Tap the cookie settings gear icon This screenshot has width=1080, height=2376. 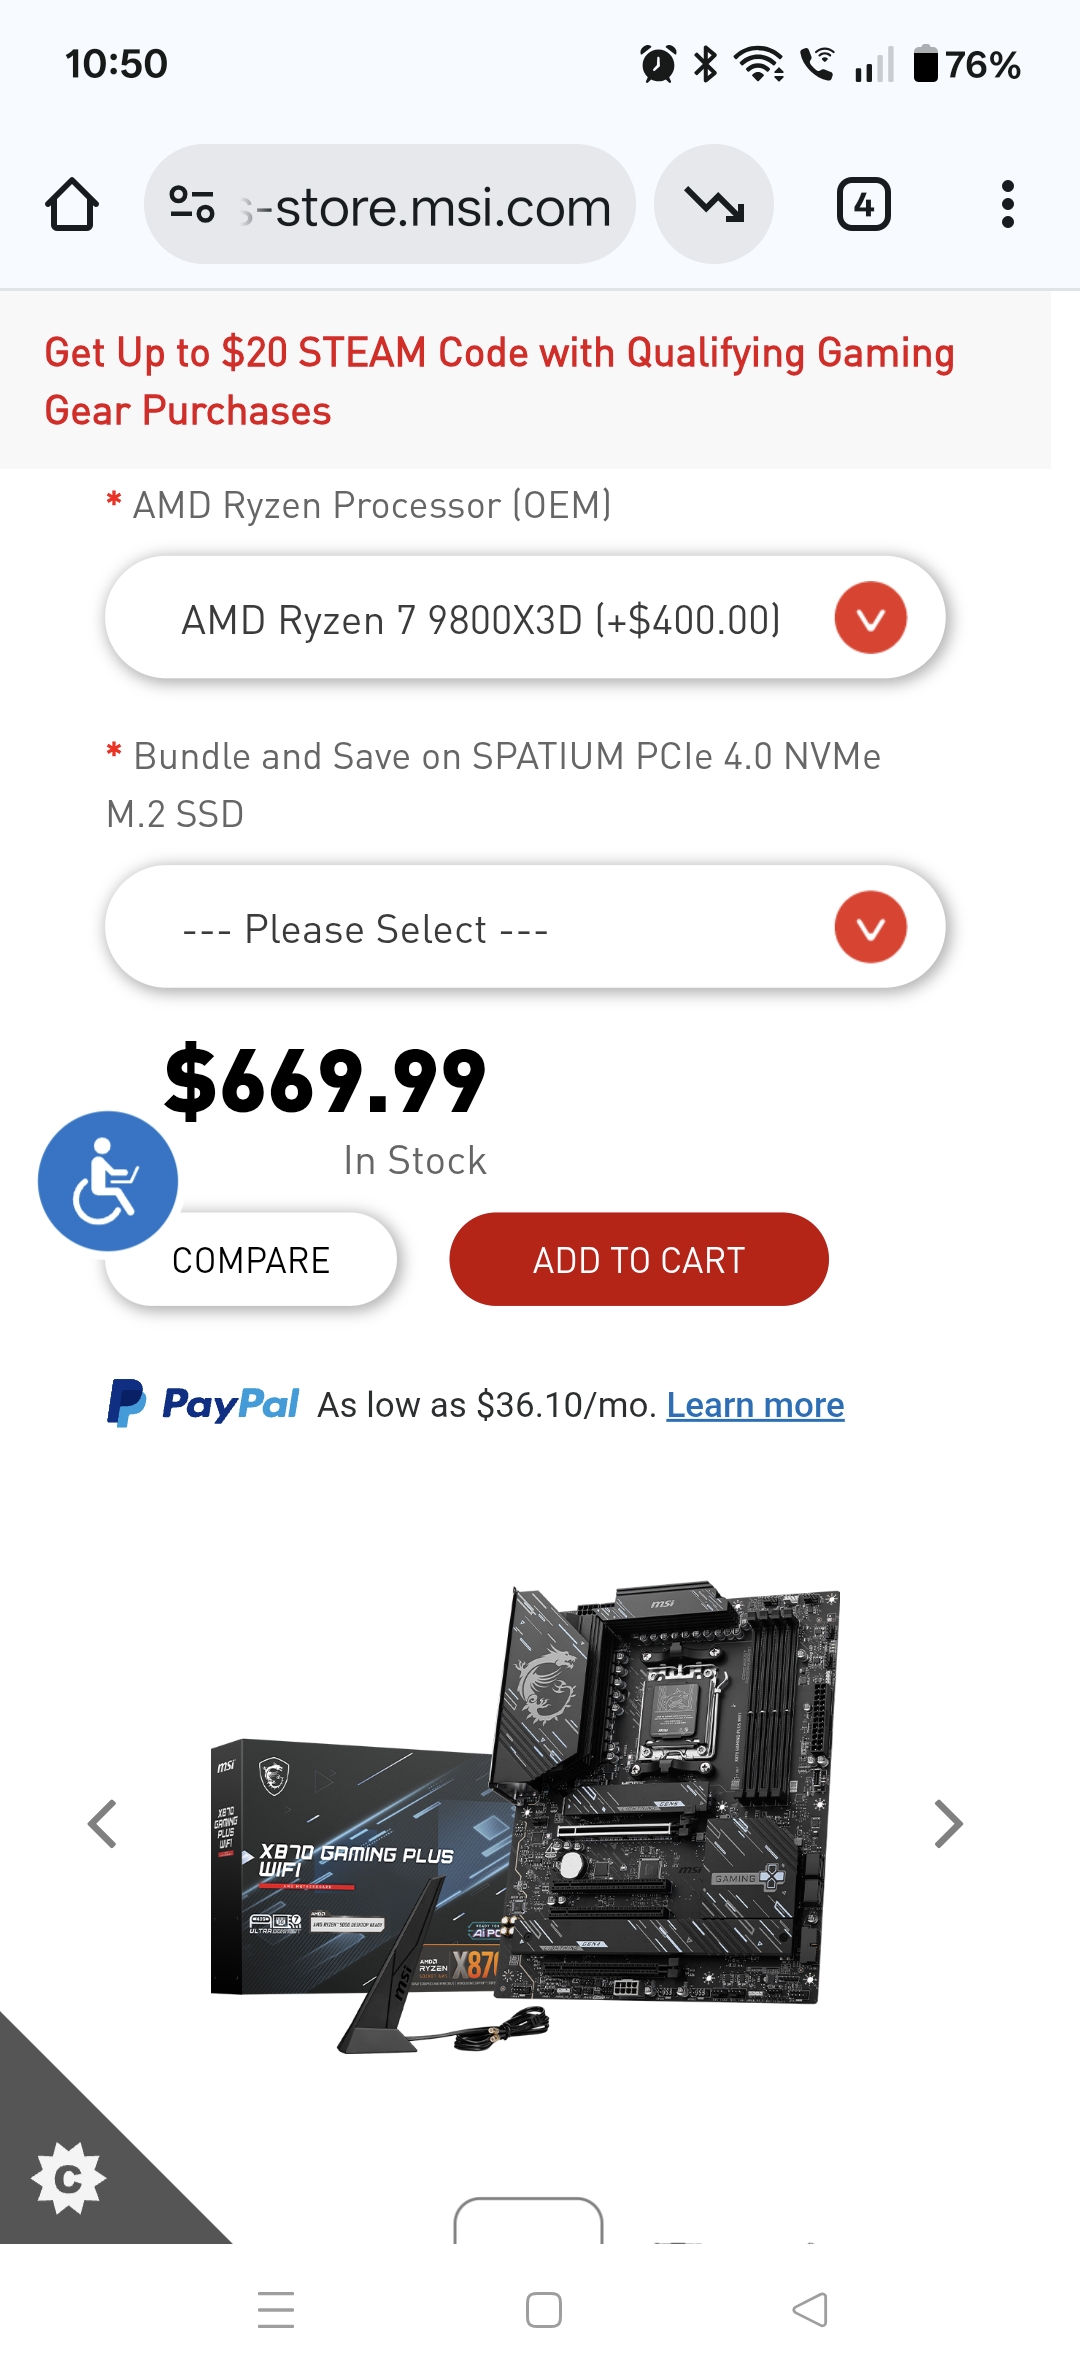68,2178
